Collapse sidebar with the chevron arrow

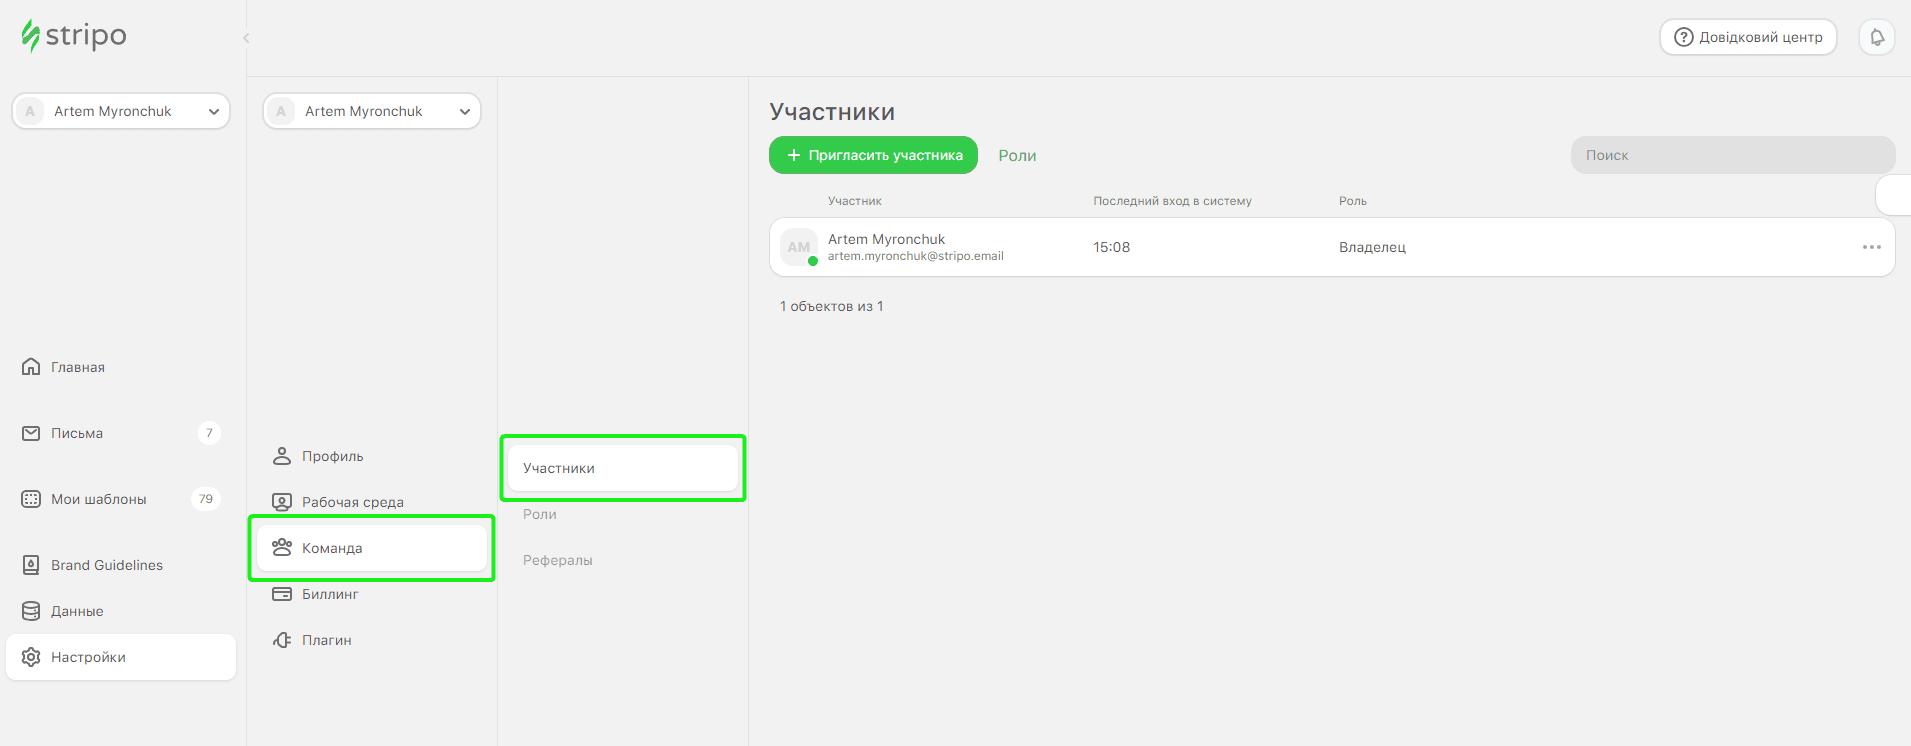pos(246,38)
